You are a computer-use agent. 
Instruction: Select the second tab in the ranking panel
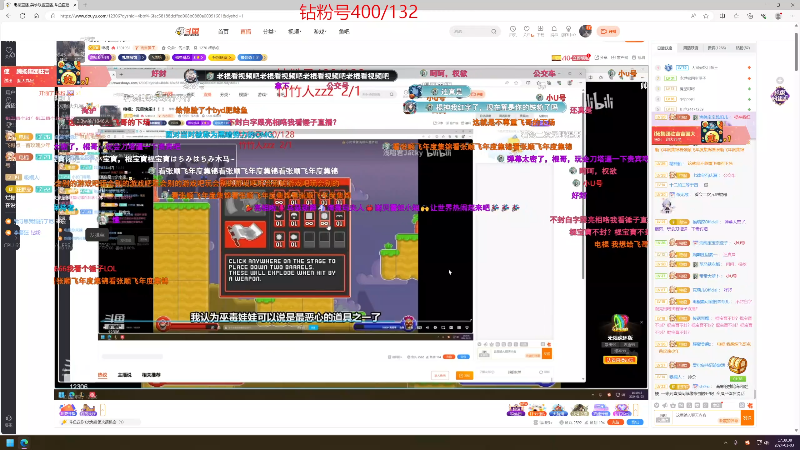click(x=690, y=48)
